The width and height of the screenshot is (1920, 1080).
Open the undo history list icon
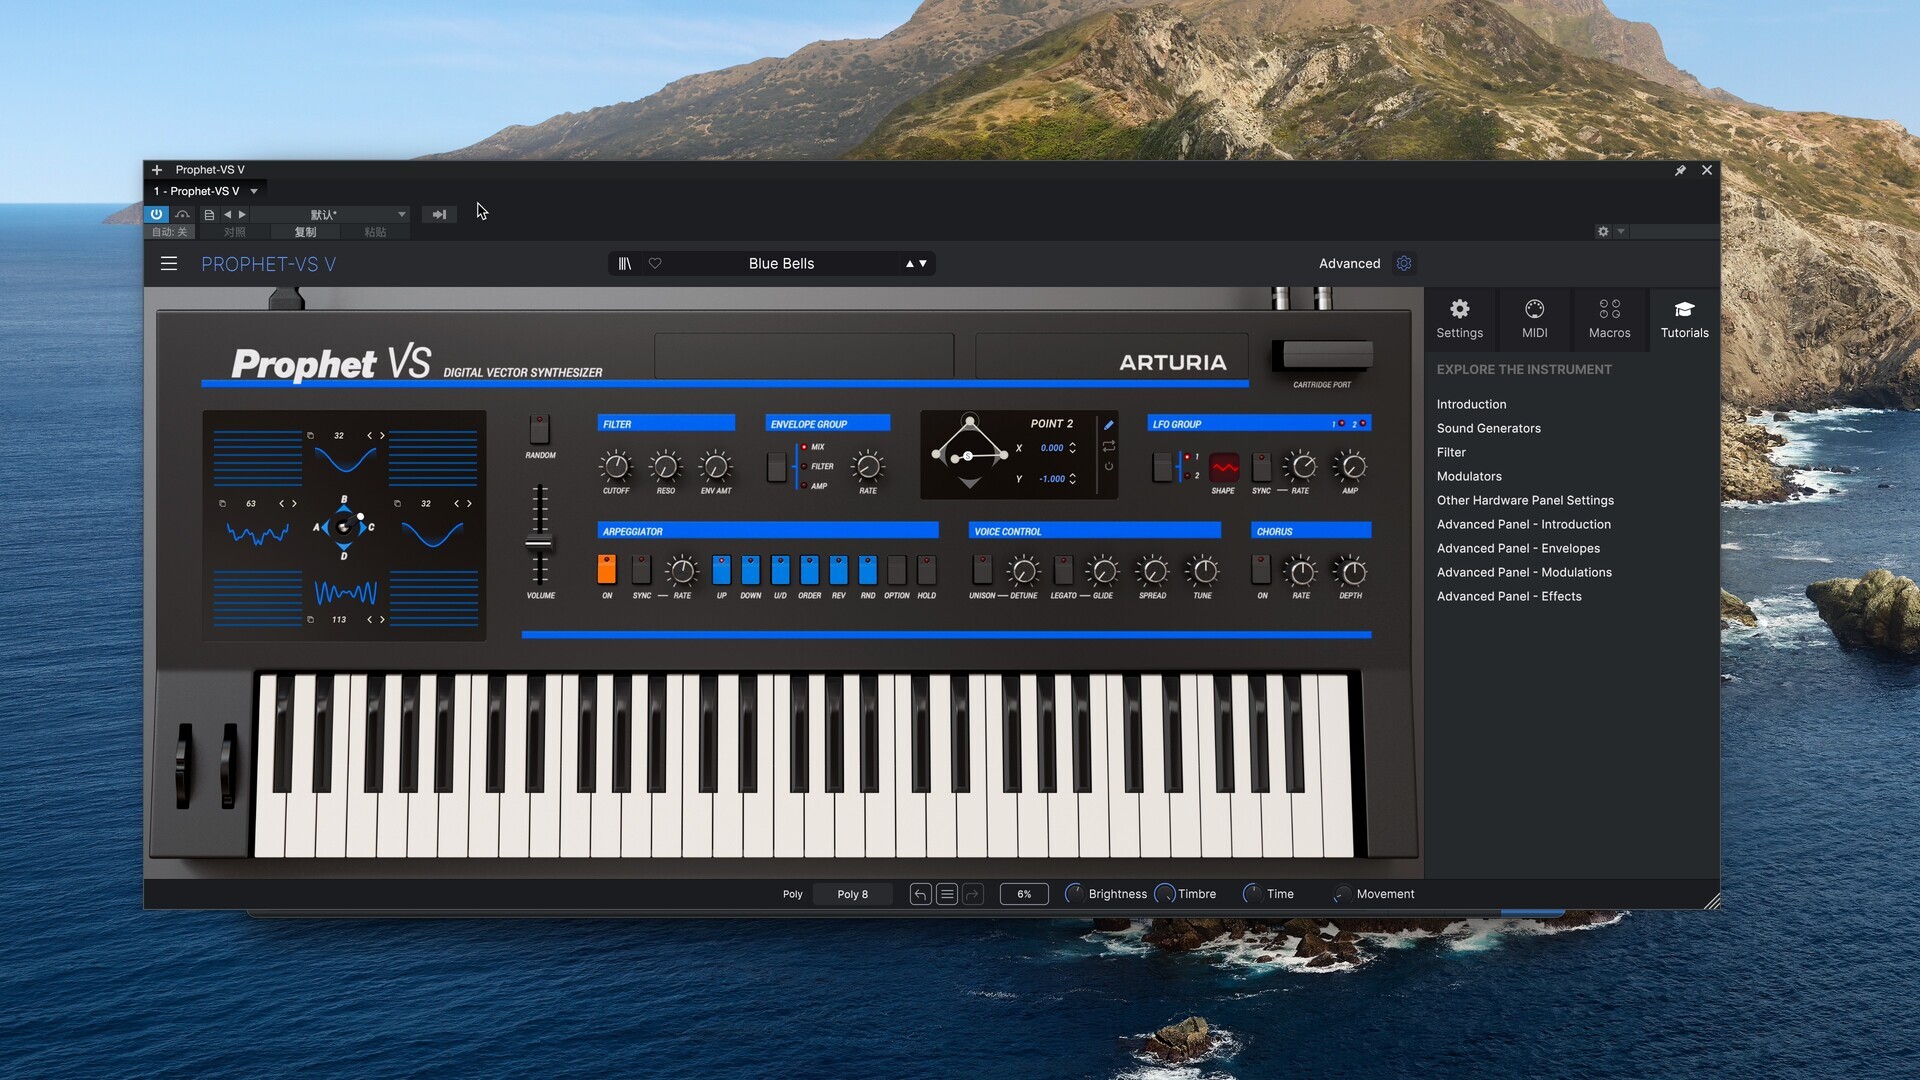[947, 894]
